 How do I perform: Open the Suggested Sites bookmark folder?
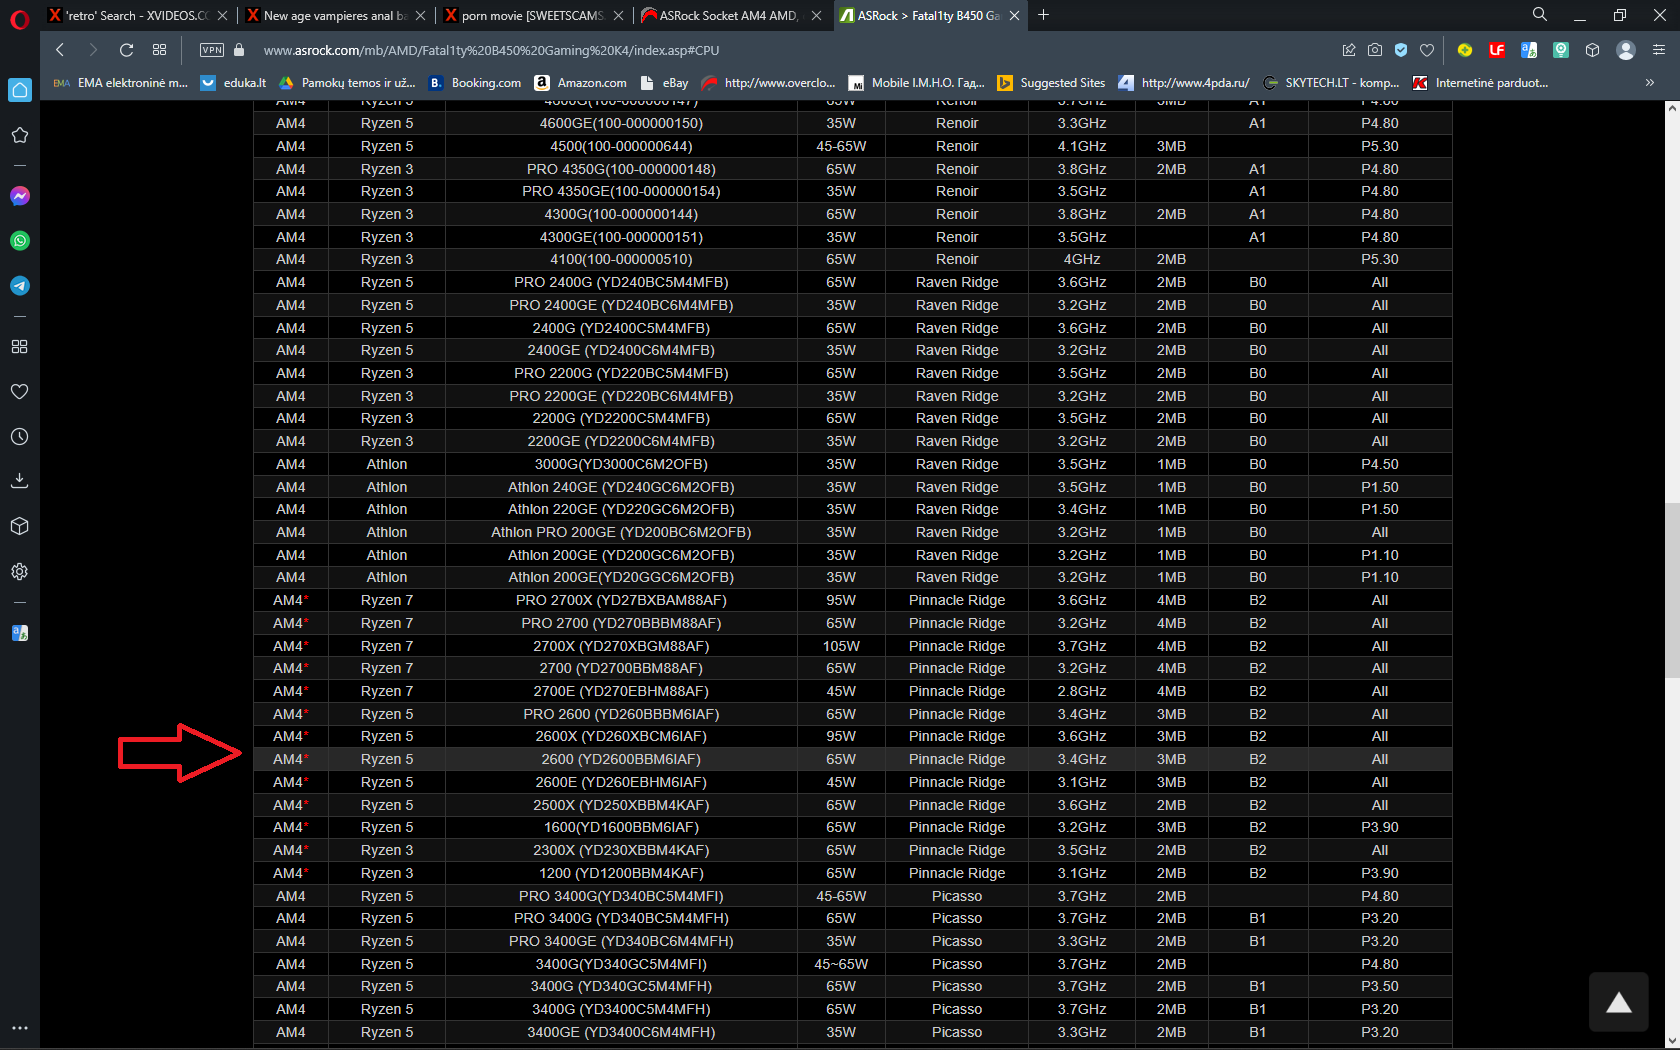tap(1052, 83)
